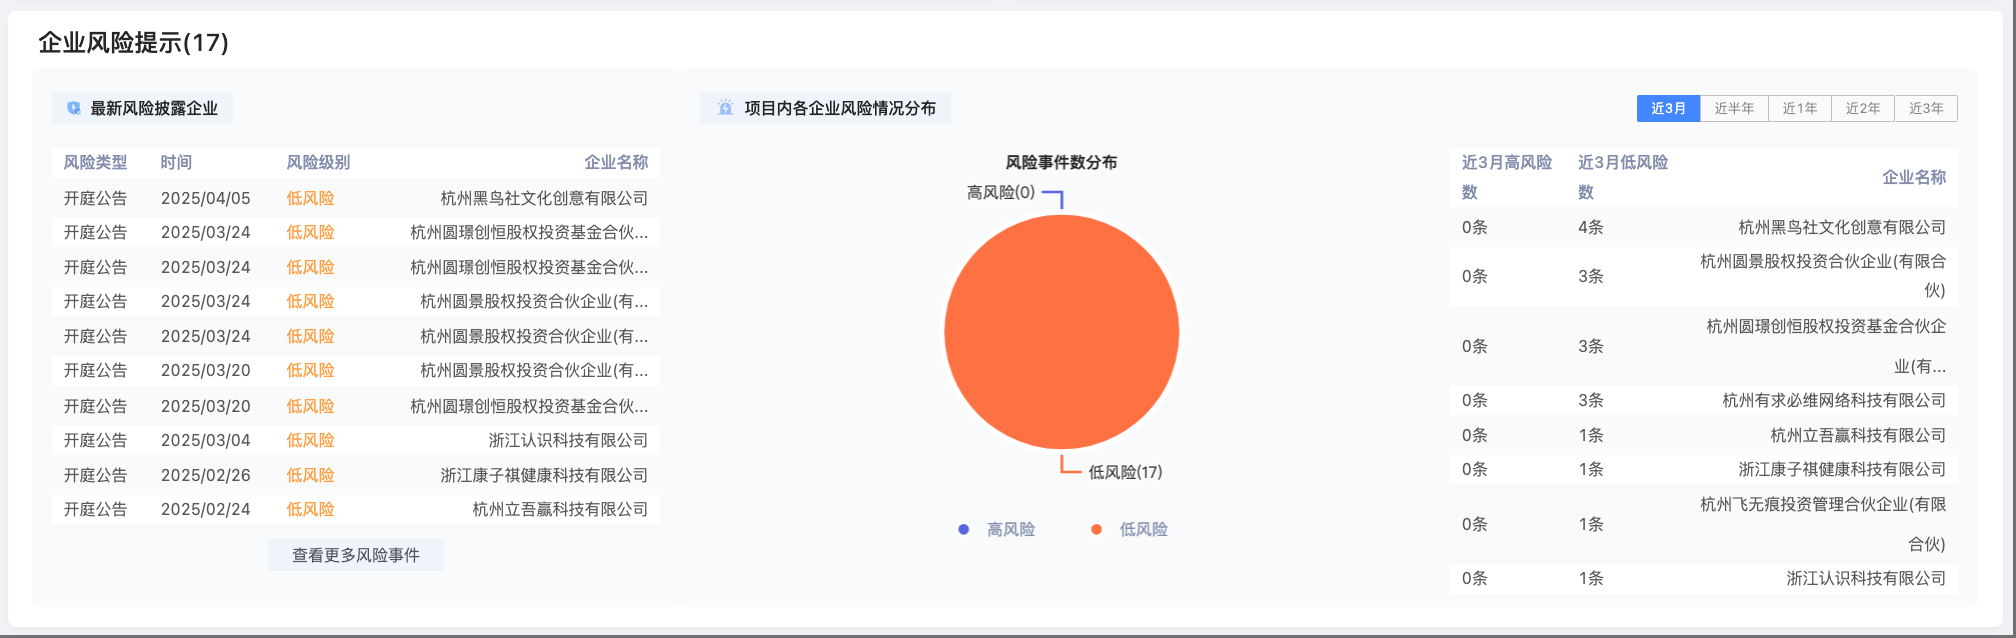Open 浙江认识科技有限公司 row dated 2025/03/04
The image size is (2016, 638).
pyautogui.click(x=567, y=440)
